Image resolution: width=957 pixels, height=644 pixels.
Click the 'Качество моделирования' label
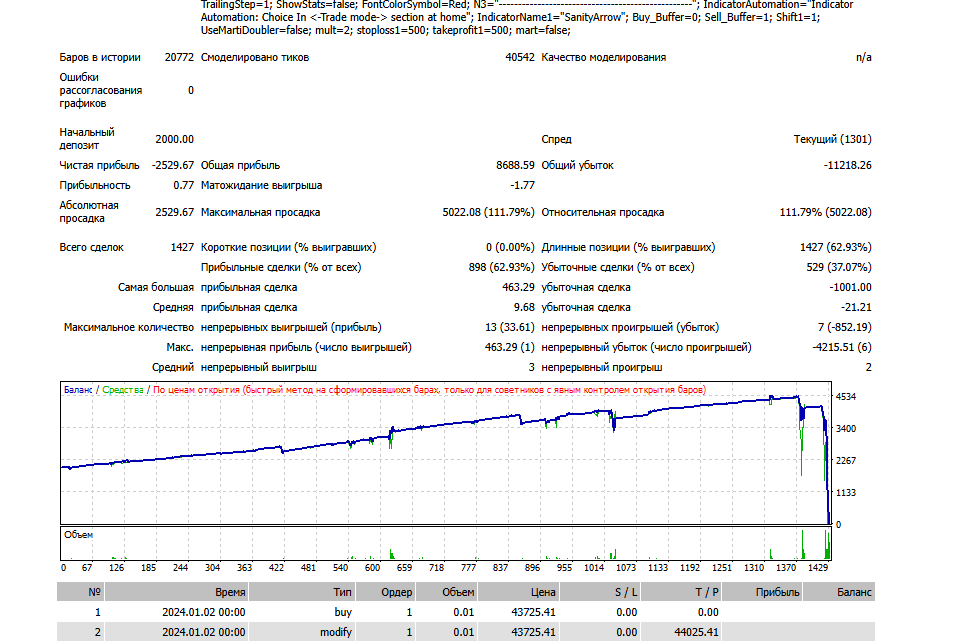point(604,57)
